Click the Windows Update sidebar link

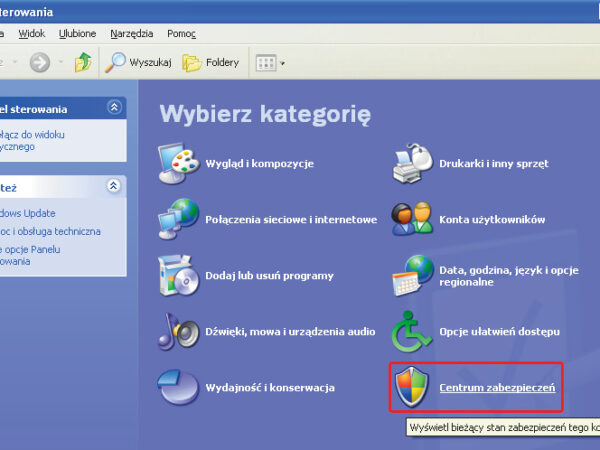tap(28, 213)
